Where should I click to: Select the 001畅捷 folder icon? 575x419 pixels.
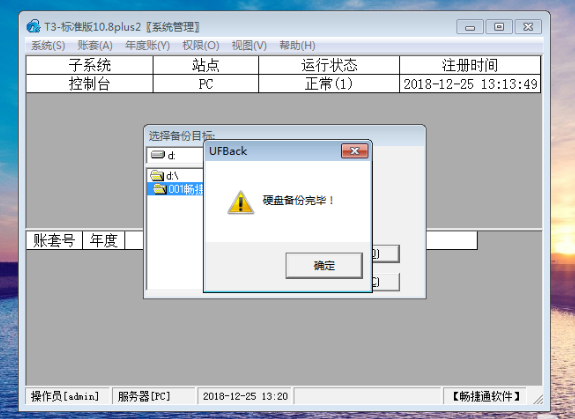tap(160, 189)
